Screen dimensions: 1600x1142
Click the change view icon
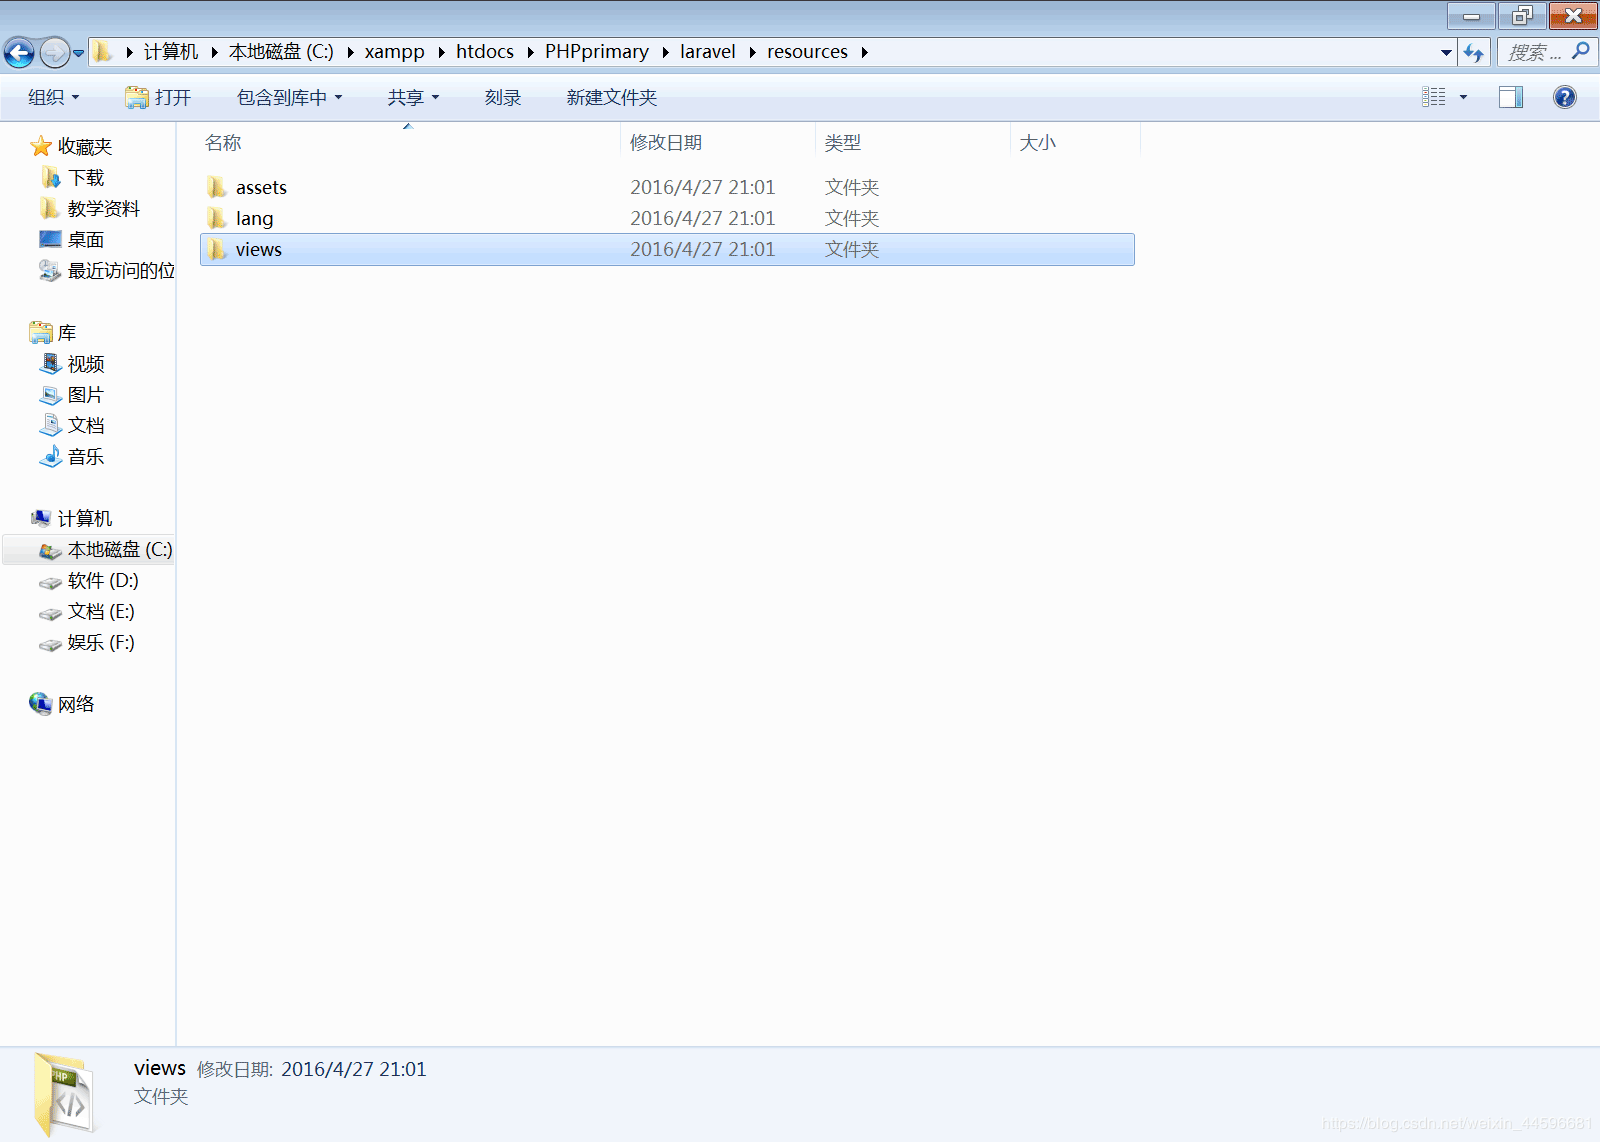click(x=1434, y=97)
